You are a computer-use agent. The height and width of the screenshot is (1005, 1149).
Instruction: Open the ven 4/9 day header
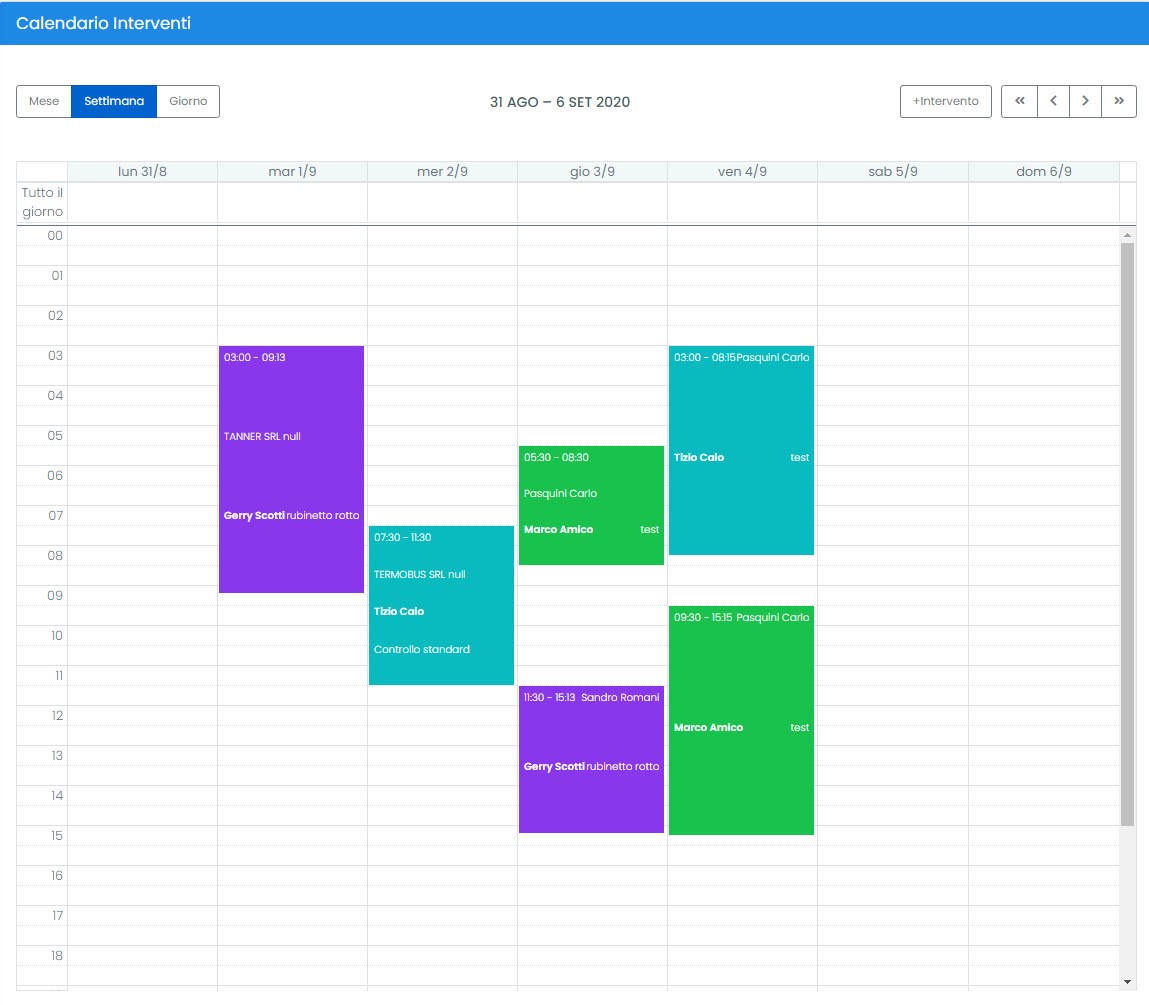[x=742, y=172]
